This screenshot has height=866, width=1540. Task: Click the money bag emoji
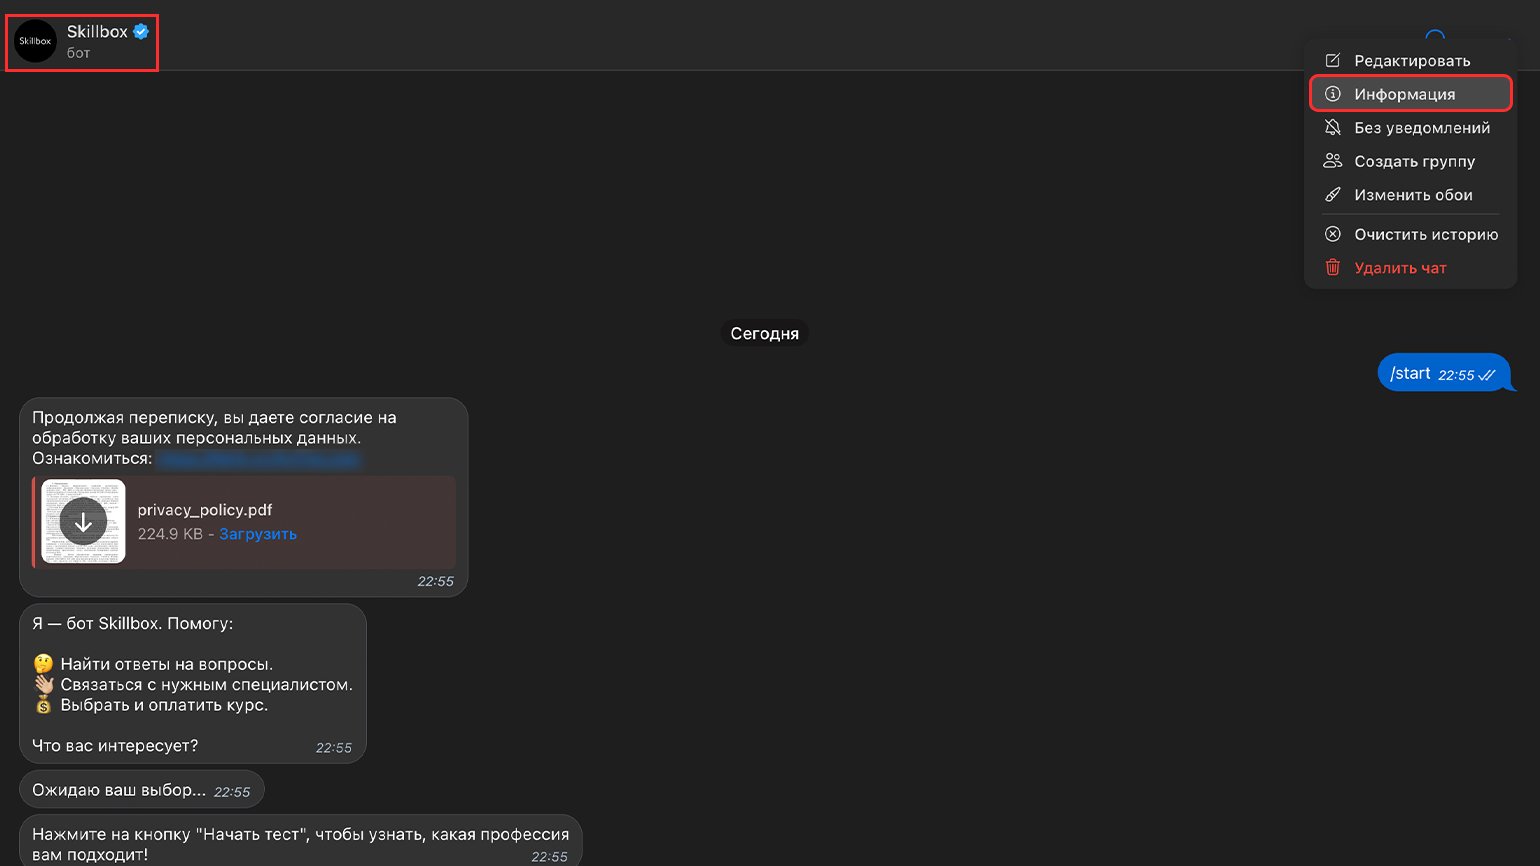(43, 705)
